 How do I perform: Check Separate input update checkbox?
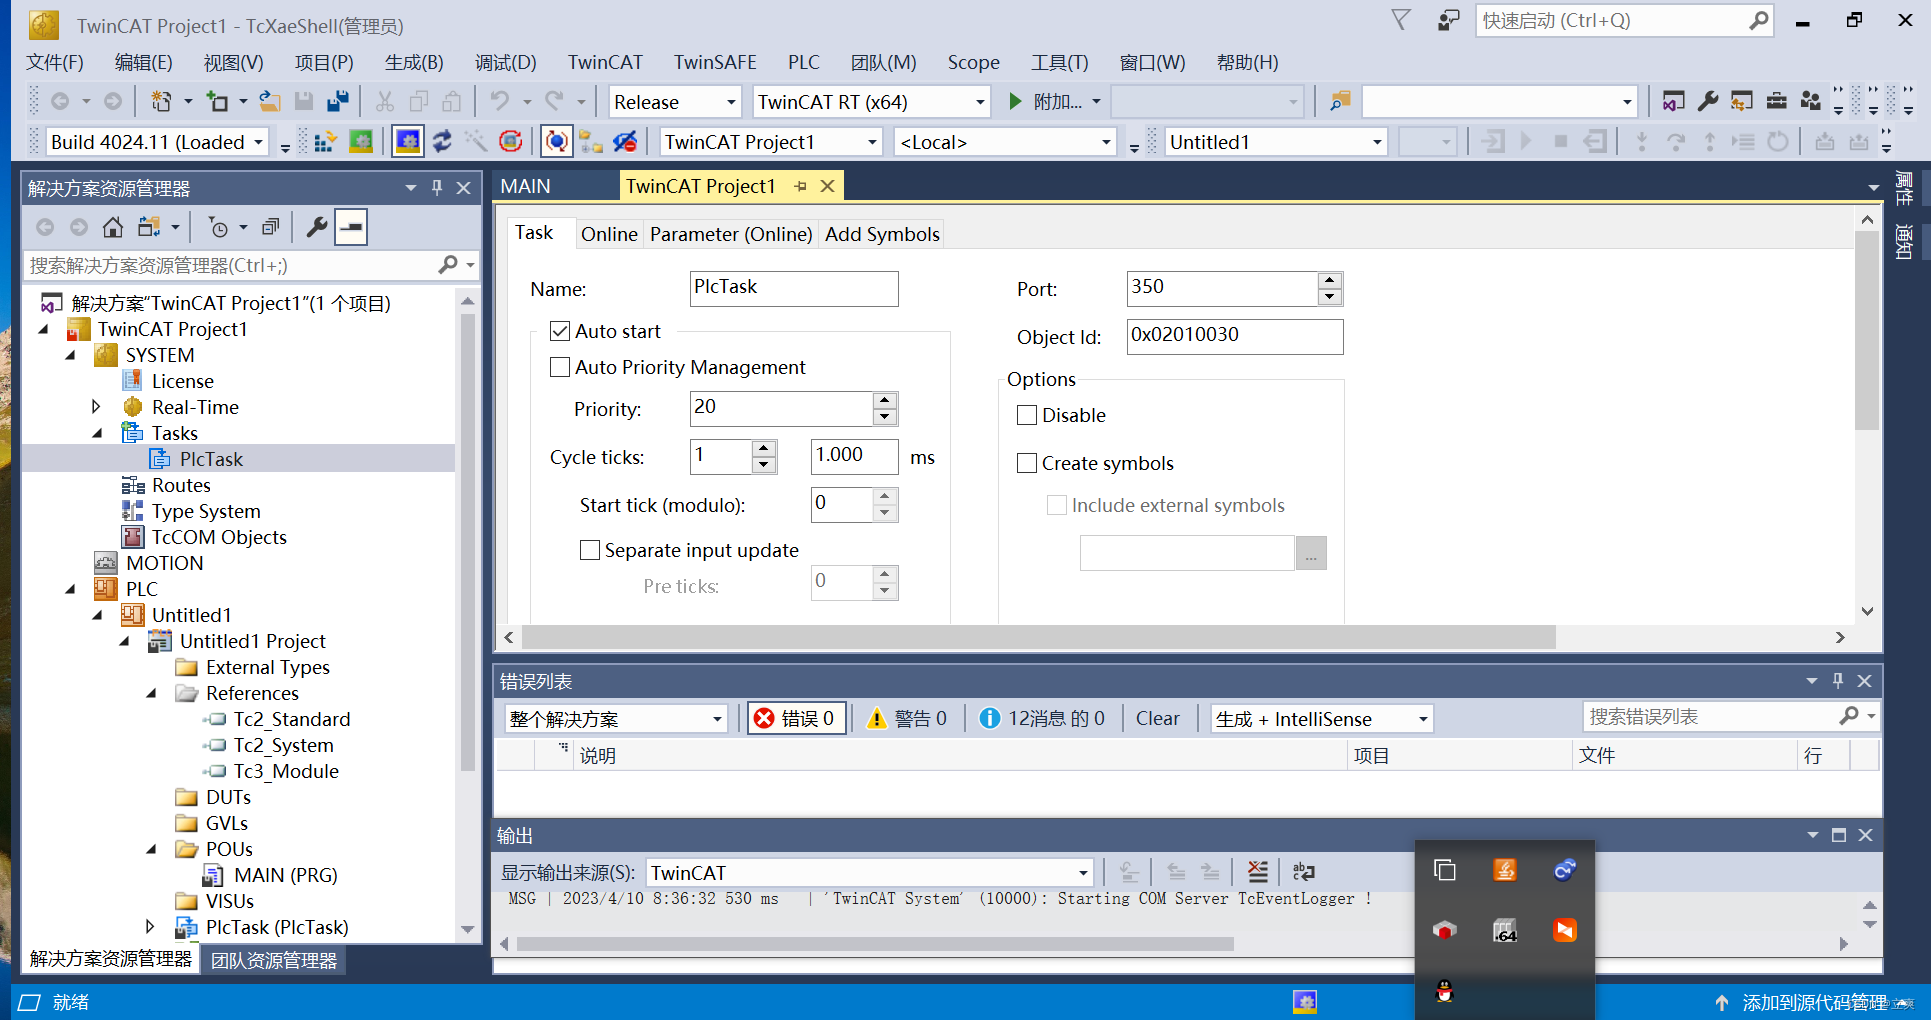point(590,550)
